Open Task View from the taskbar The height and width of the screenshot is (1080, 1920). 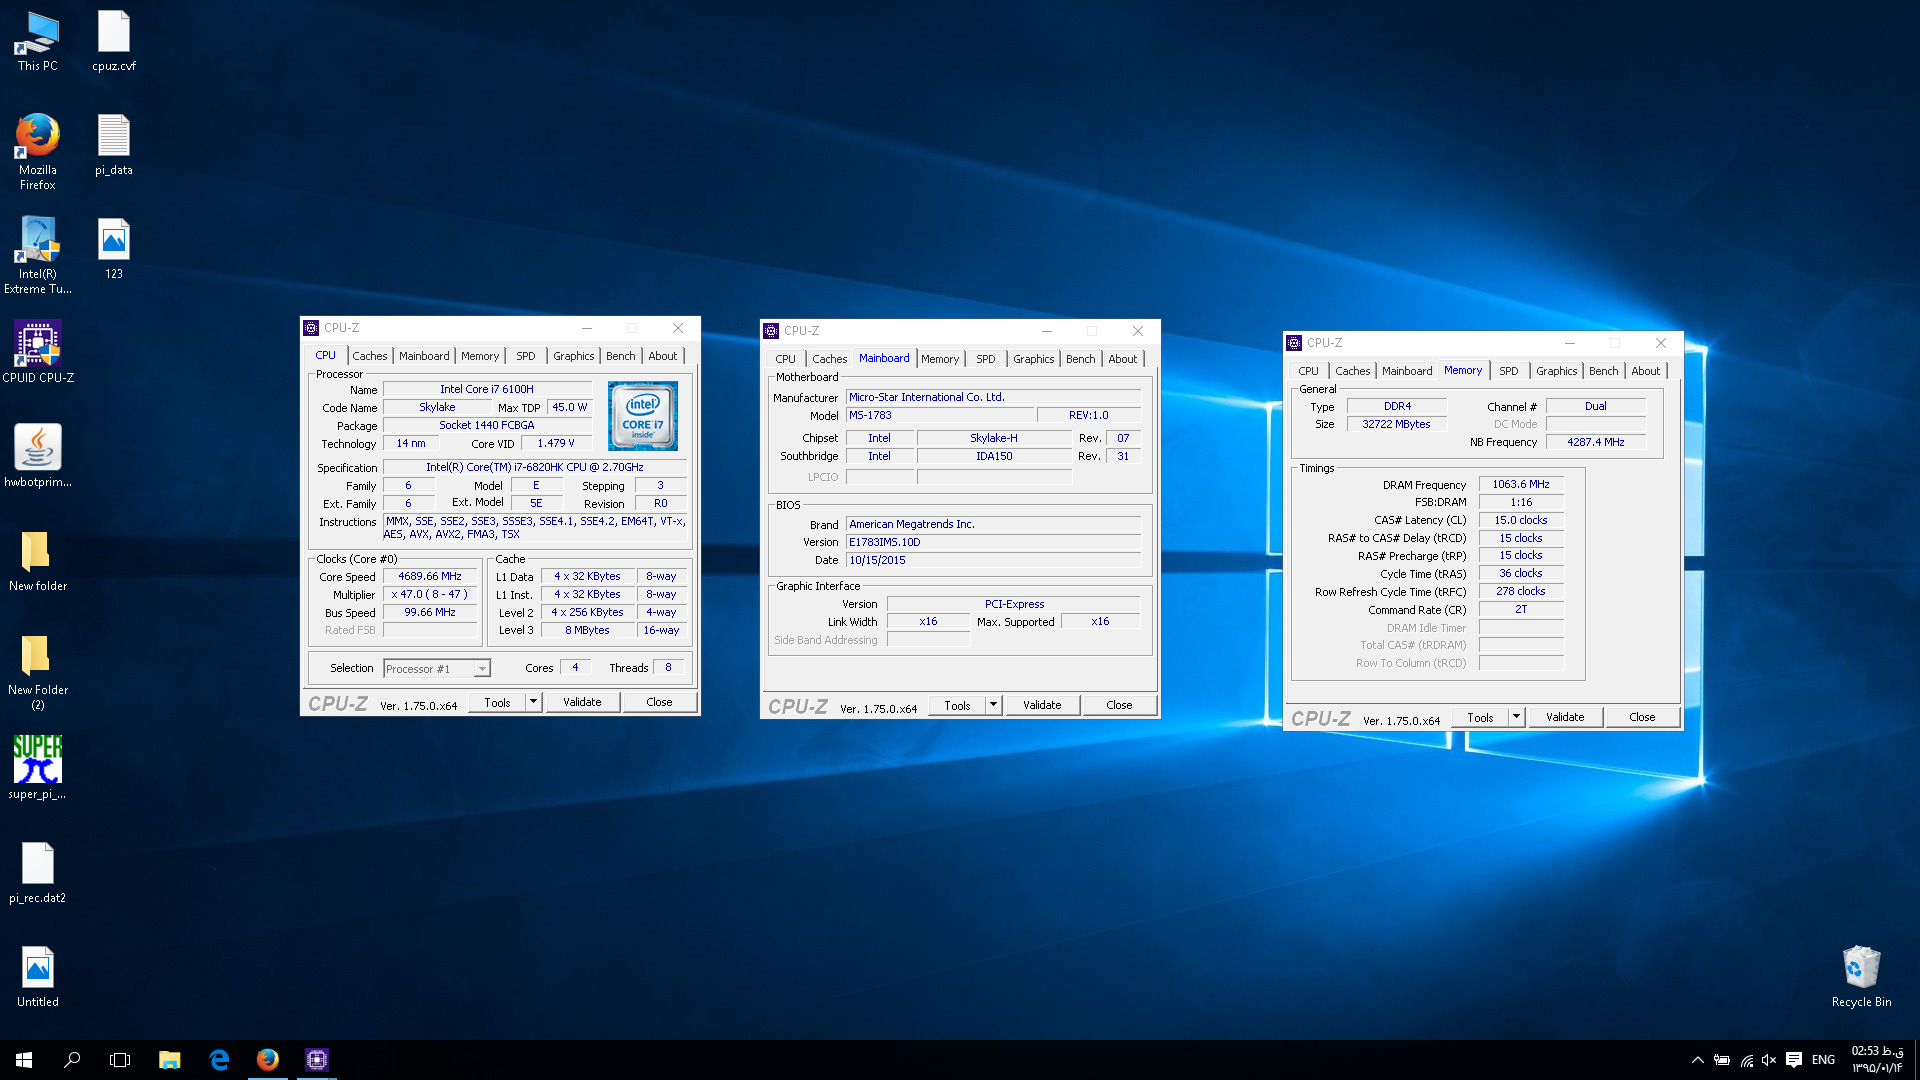click(120, 1060)
